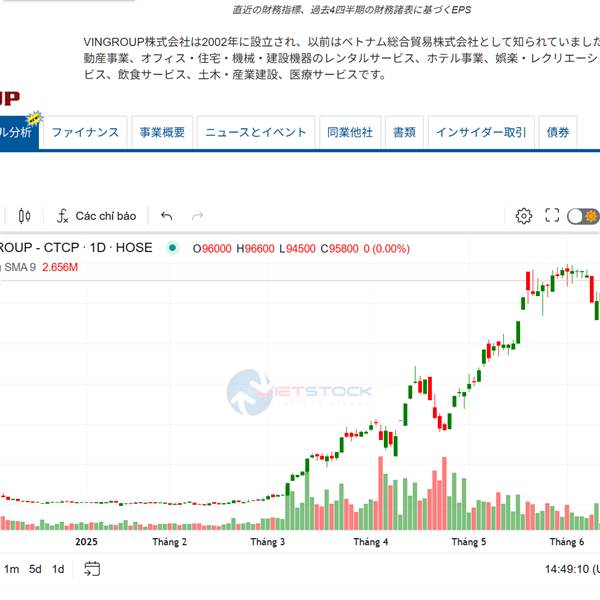Click the 2.656M volume value
600x600 pixels.
(x=60, y=267)
